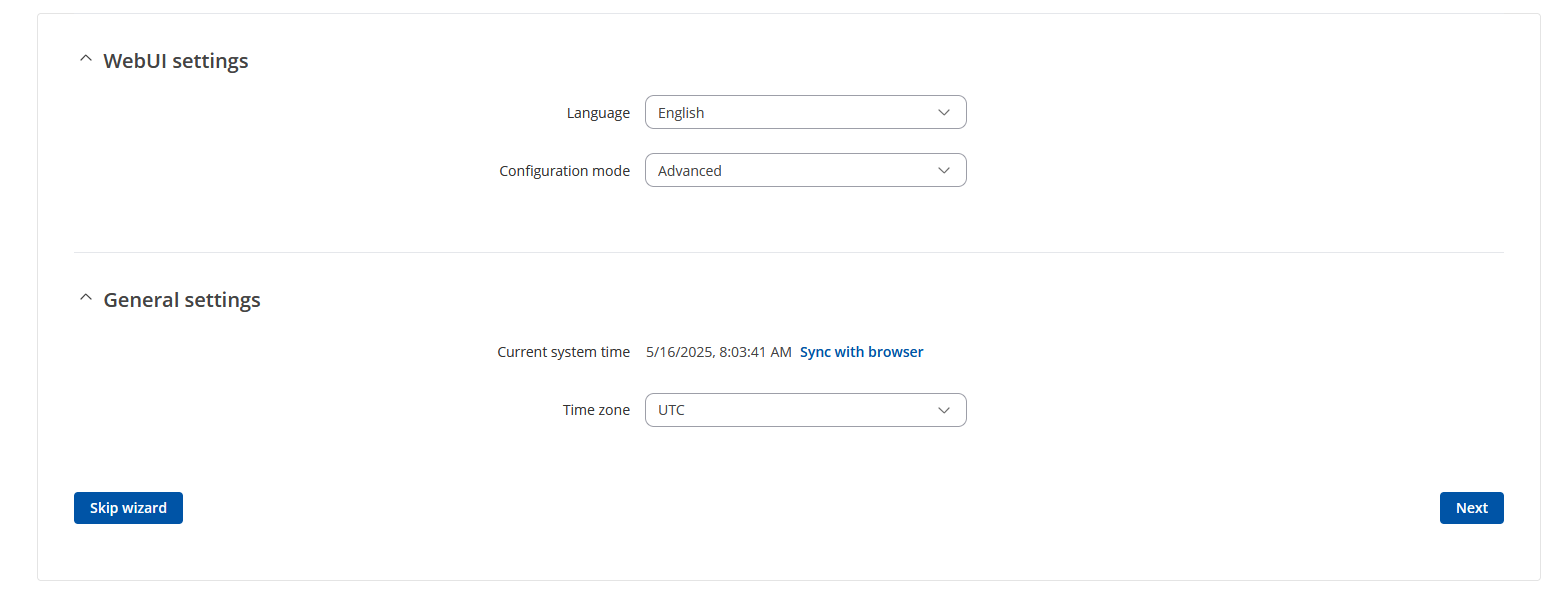Click the arrow icon in Language field
1560x599 pixels.
click(x=944, y=113)
